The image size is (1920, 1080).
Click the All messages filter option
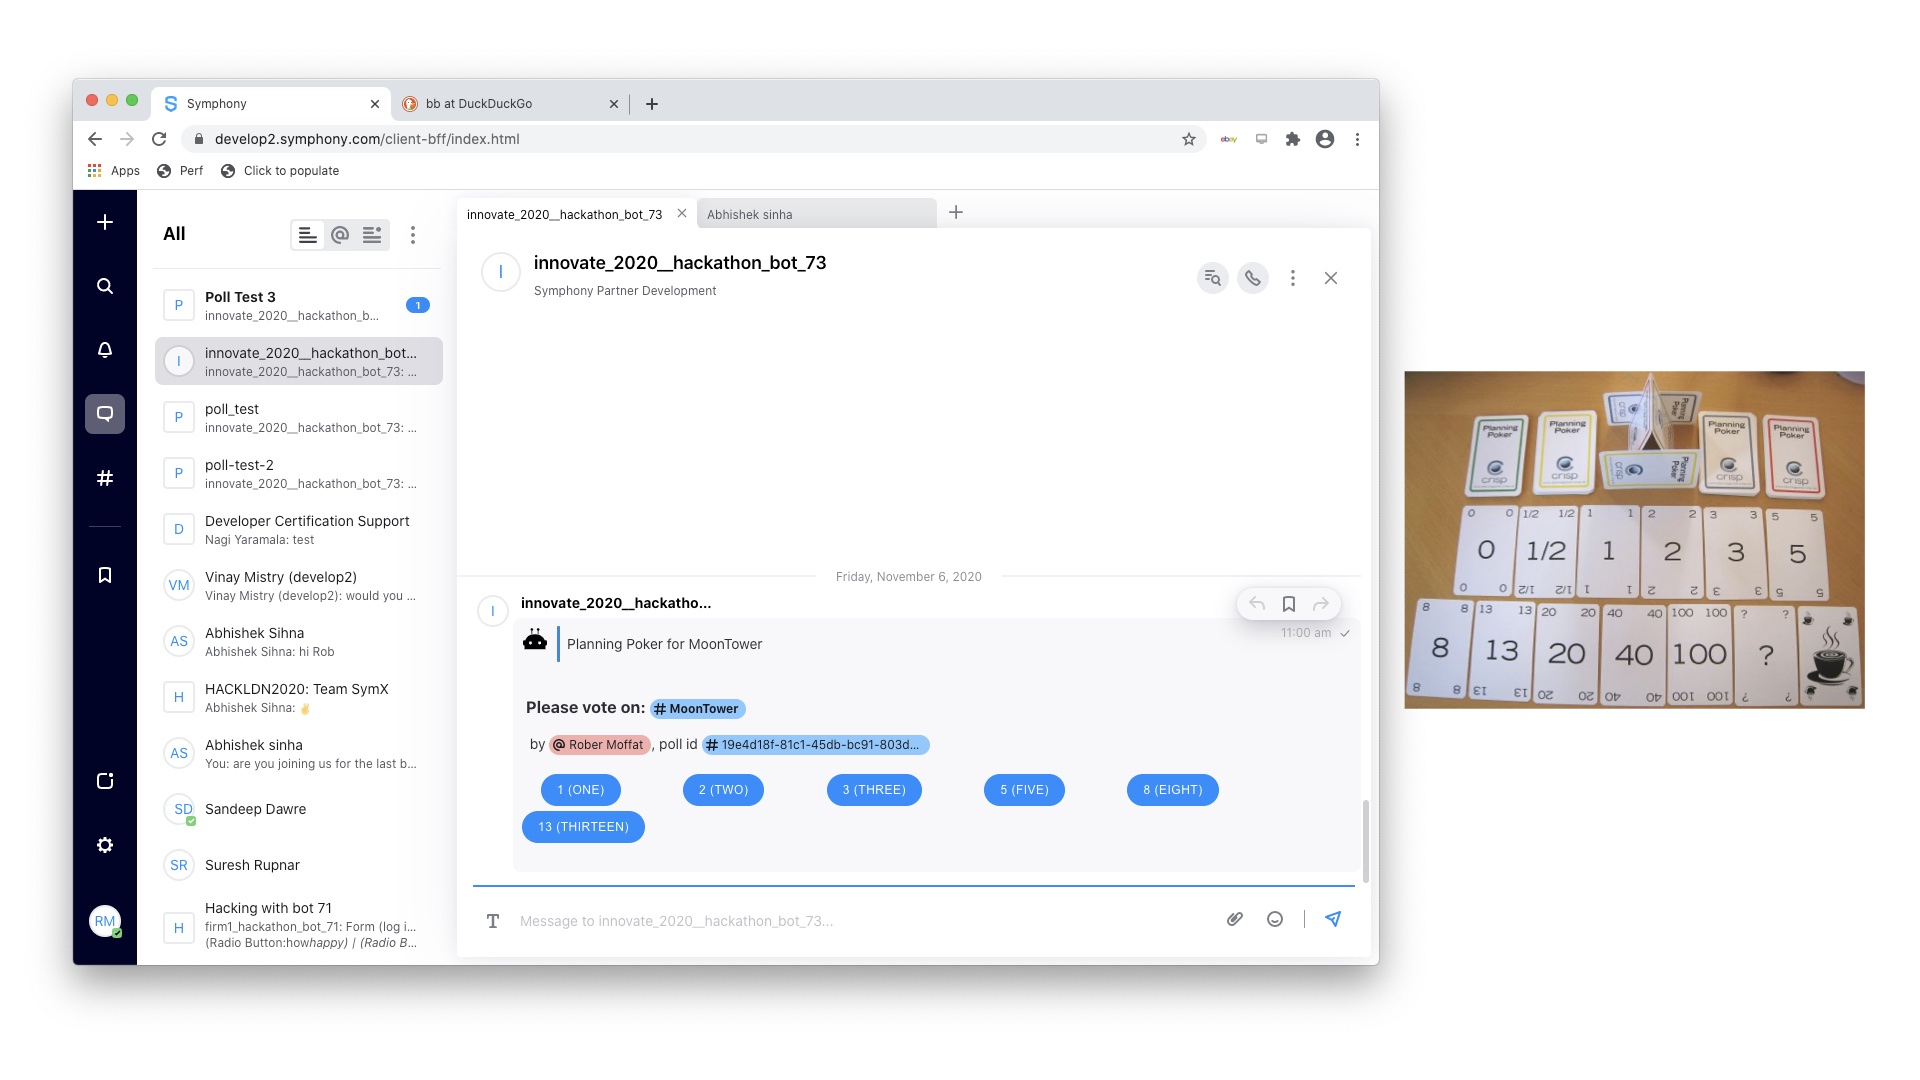pos(310,235)
